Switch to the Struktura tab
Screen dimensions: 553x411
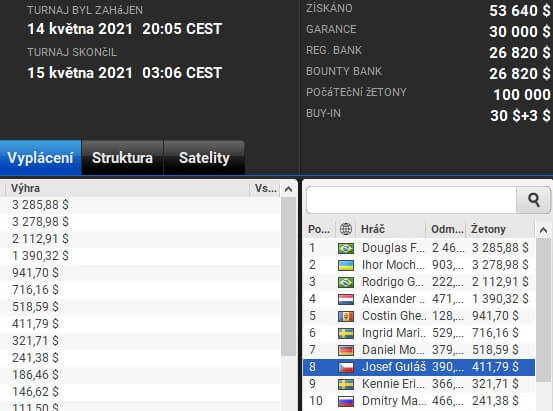coord(122,158)
